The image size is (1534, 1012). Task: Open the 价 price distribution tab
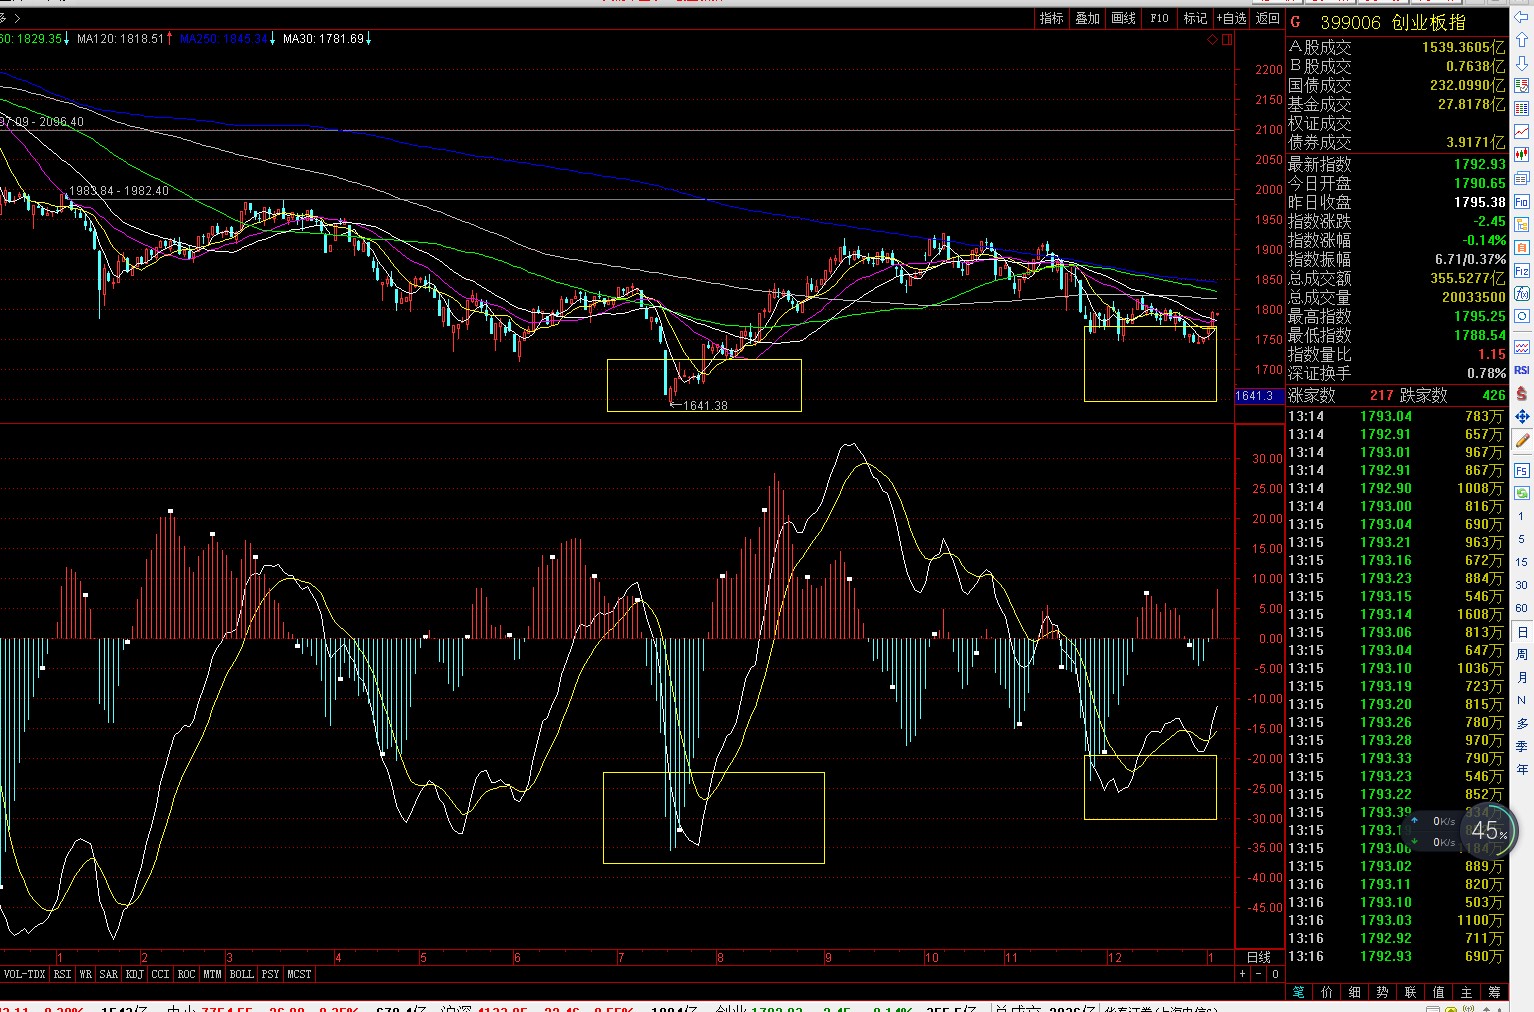1326,992
